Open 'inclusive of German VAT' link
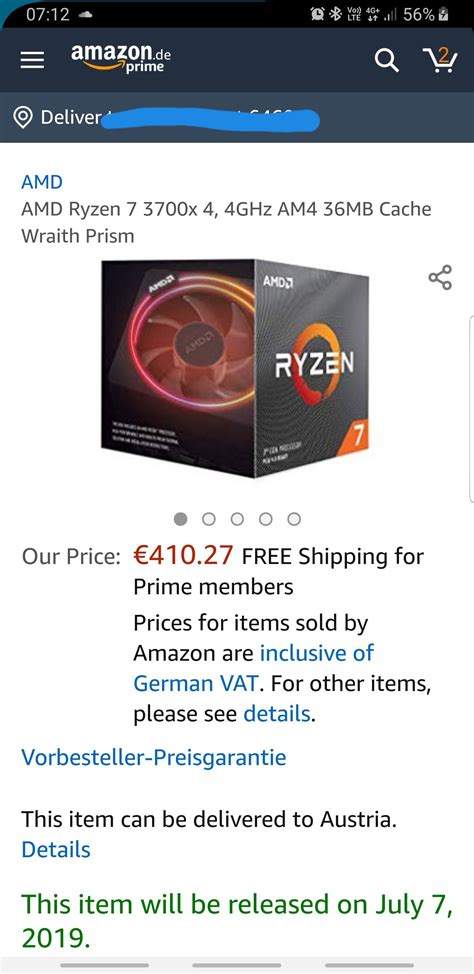 pyautogui.click(x=253, y=668)
